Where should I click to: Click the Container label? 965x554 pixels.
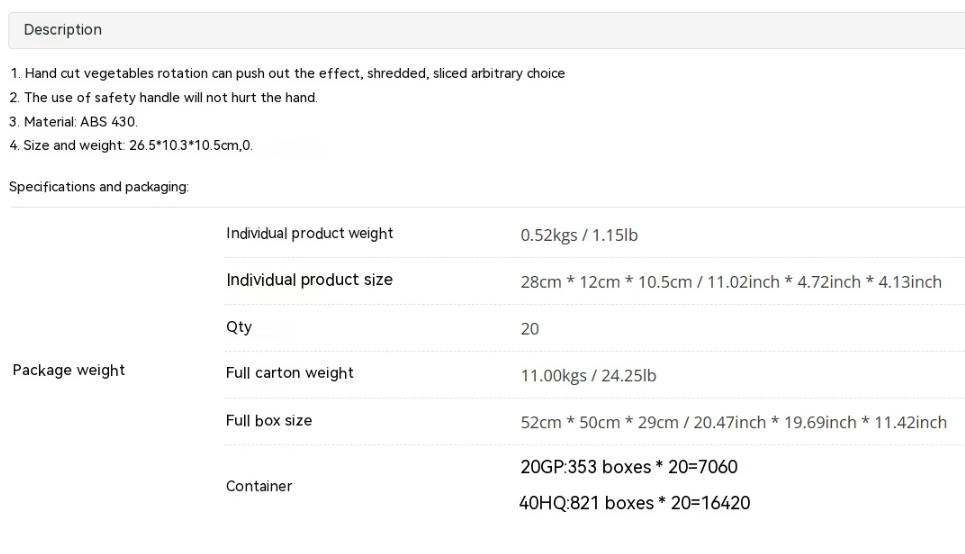point(259,486)
